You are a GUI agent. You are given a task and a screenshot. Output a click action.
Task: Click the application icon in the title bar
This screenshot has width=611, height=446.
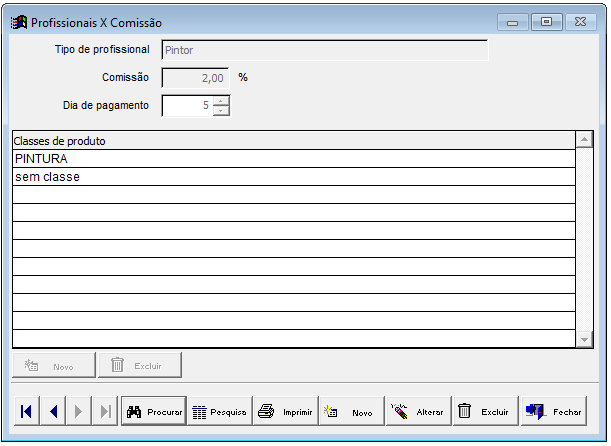pyautogui.click(x=19, y=23)
